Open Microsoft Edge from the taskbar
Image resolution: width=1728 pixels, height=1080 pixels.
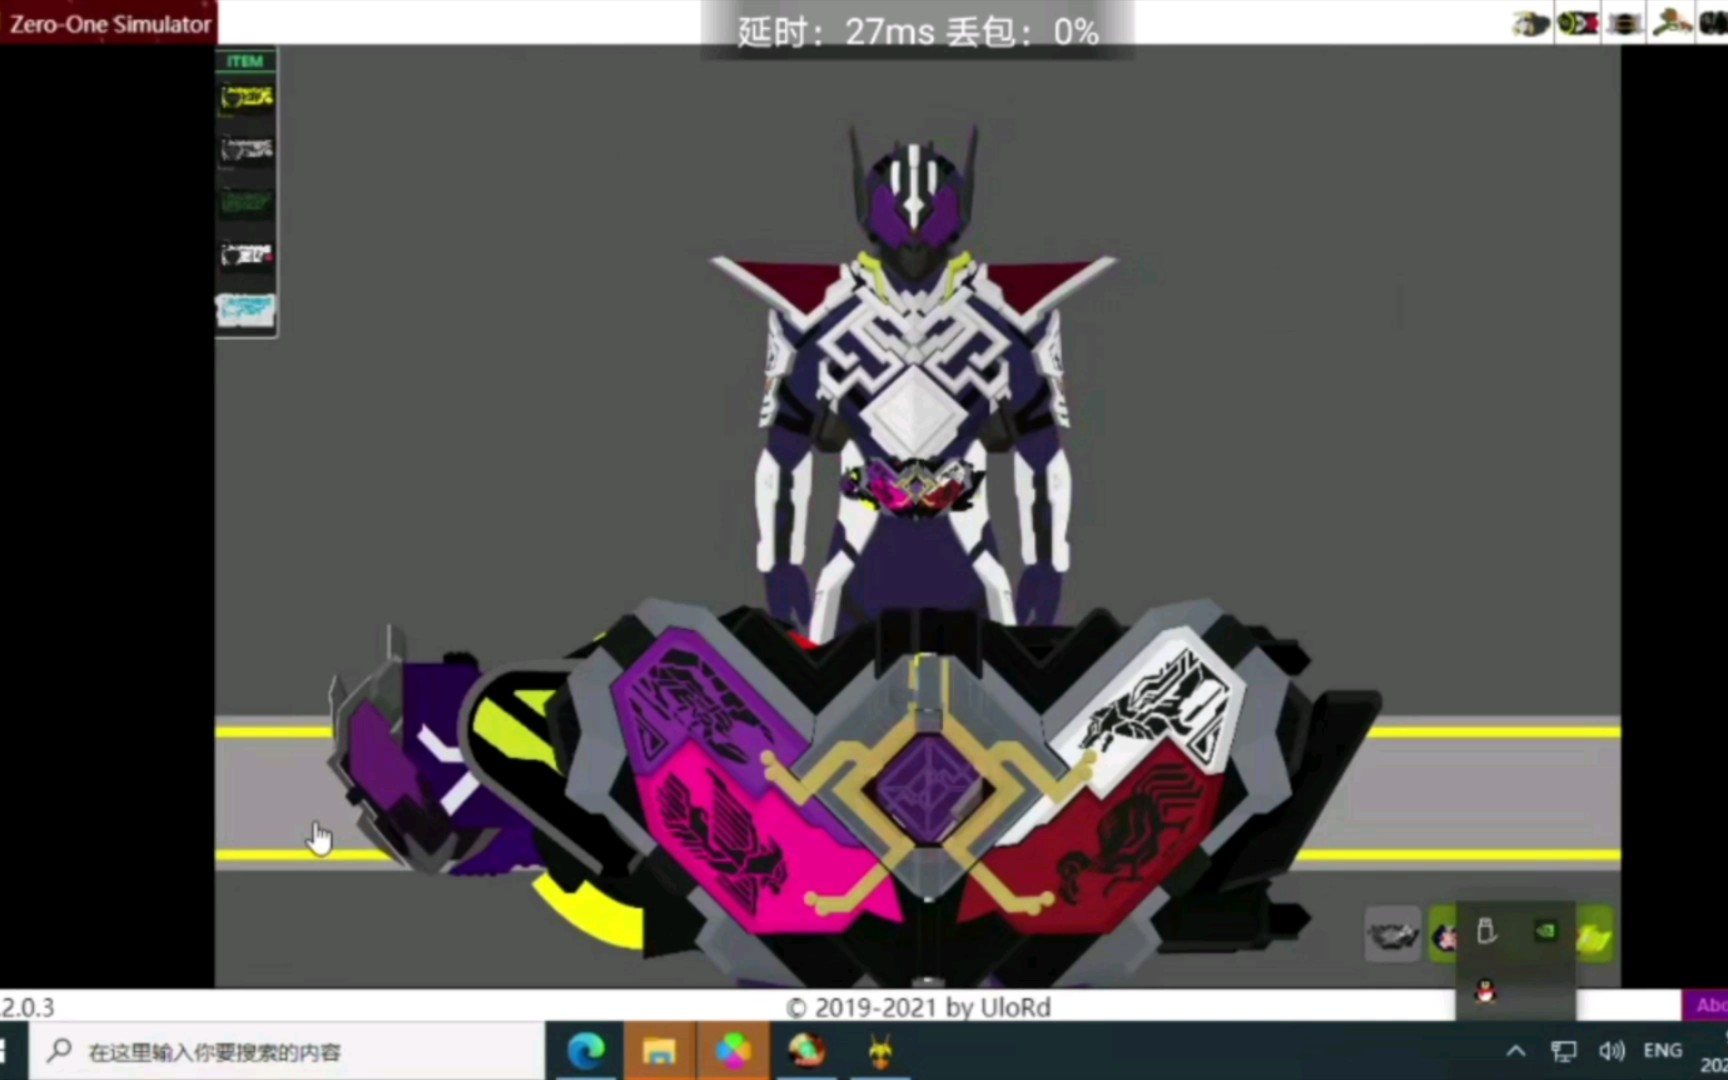coord(586,1051)
